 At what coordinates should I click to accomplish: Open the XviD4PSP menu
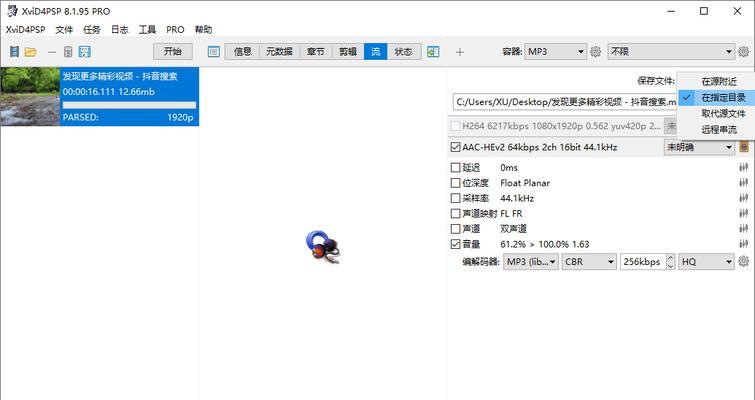tap(25, 29)
